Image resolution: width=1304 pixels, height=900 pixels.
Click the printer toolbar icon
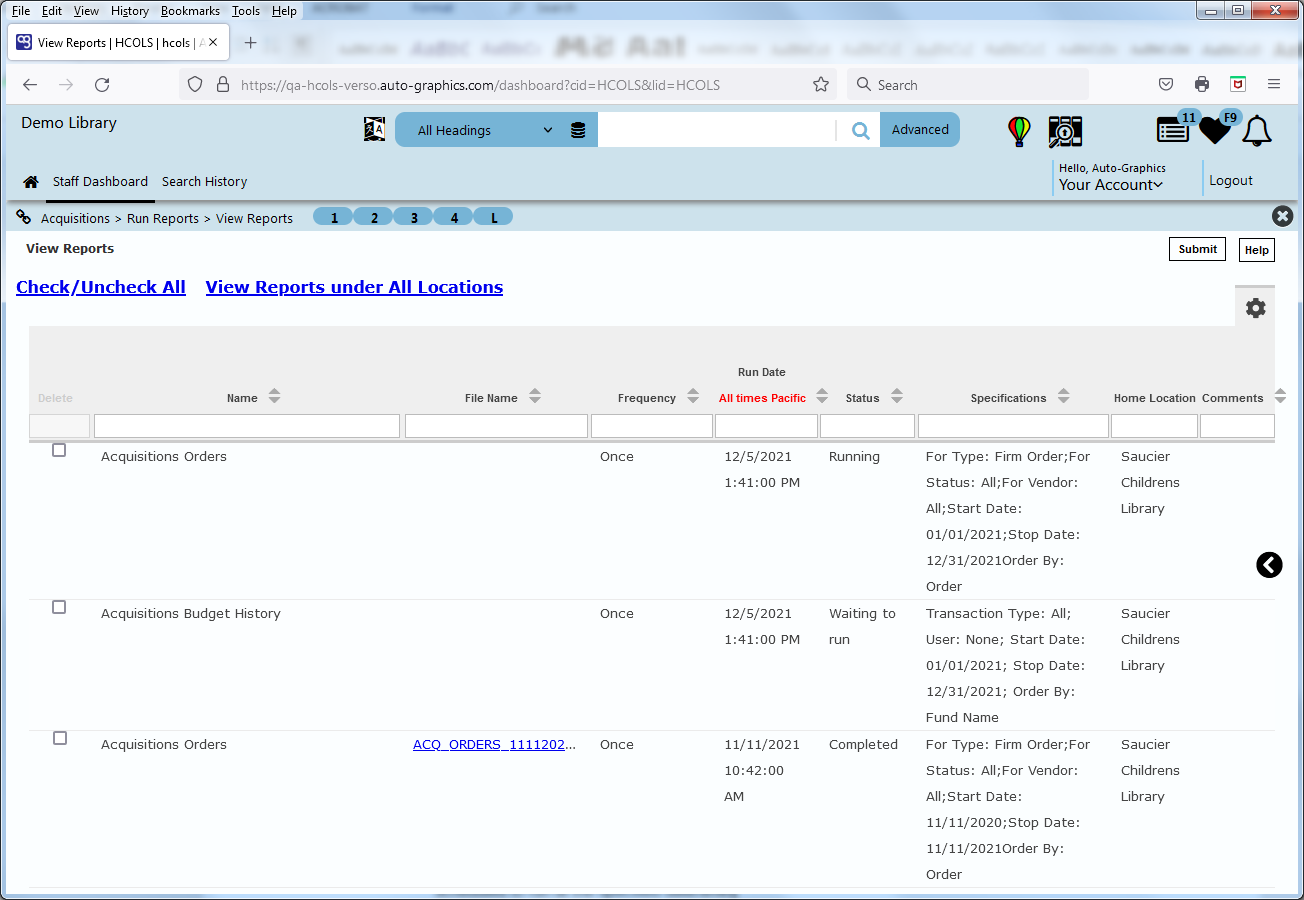point(1202,85)
